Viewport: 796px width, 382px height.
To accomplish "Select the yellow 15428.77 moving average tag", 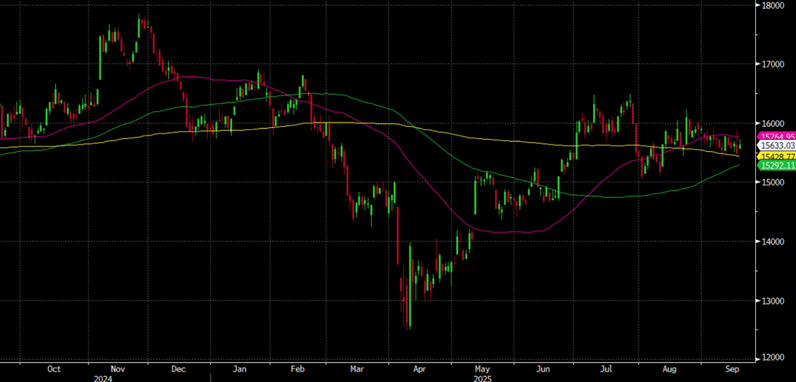I will click(776, 156).
